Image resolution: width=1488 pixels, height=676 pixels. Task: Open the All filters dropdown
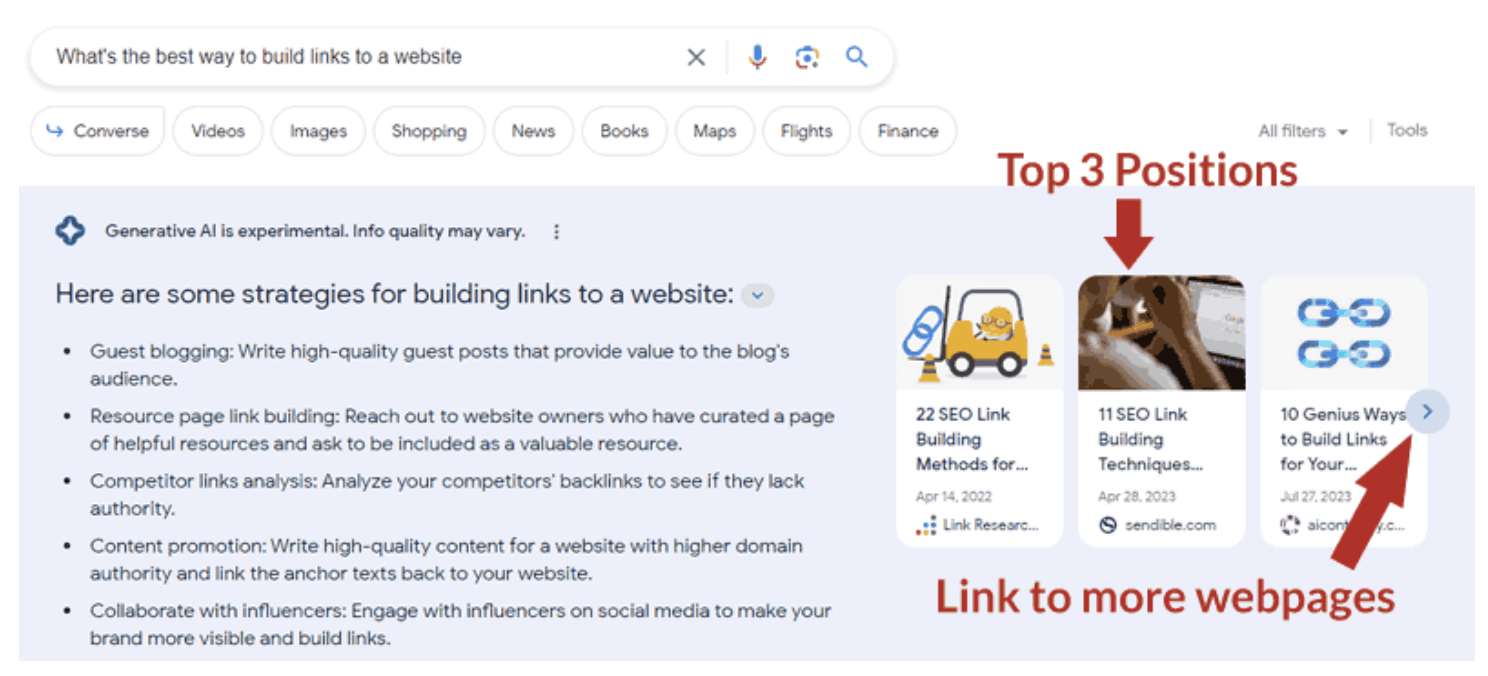tap(1302, 131)
